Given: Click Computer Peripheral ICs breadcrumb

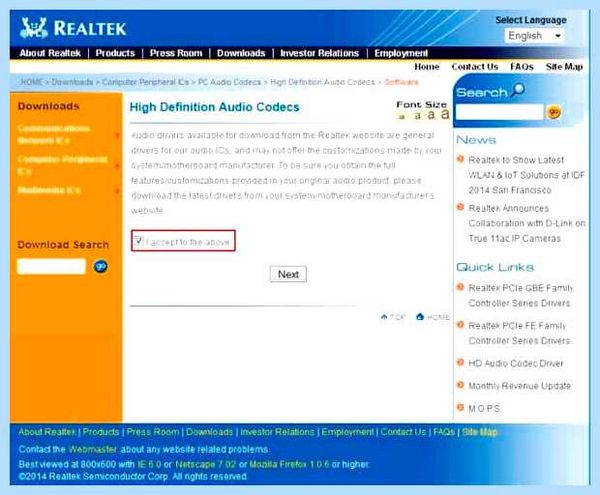Looking at the screenshot, I should (145, 82).
